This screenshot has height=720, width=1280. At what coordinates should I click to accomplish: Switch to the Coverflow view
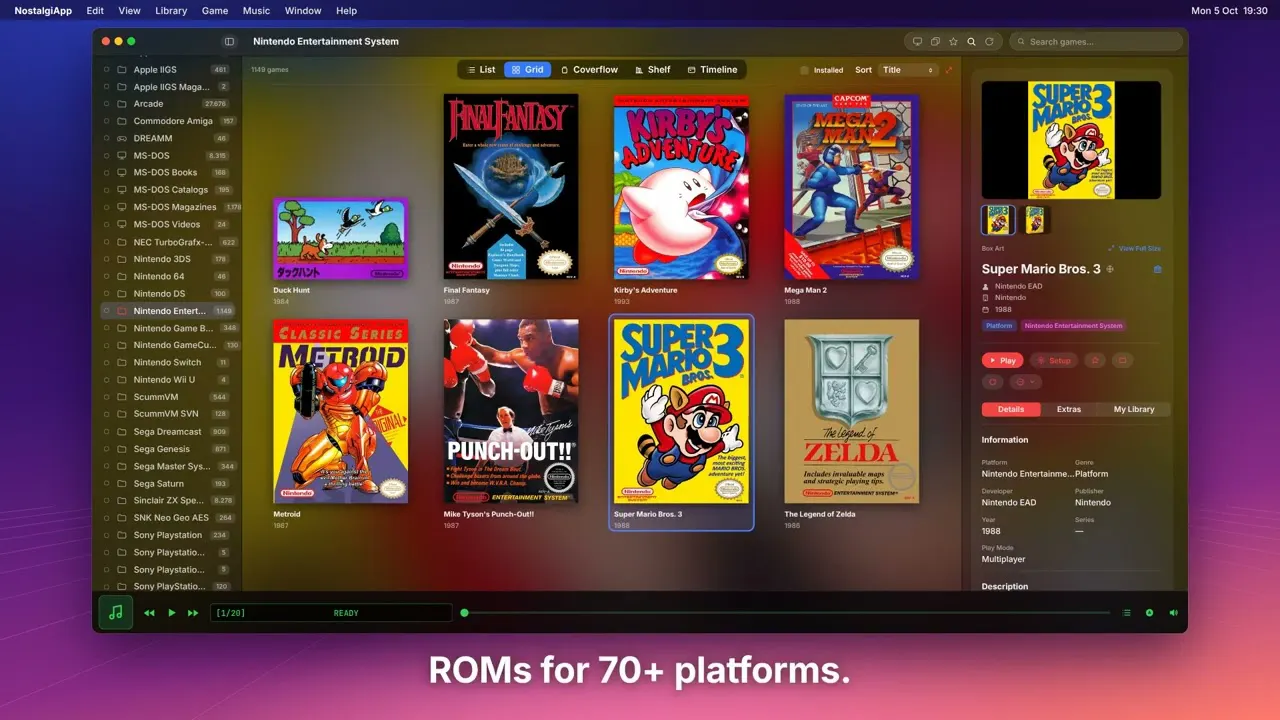click(x=589, y=70)
